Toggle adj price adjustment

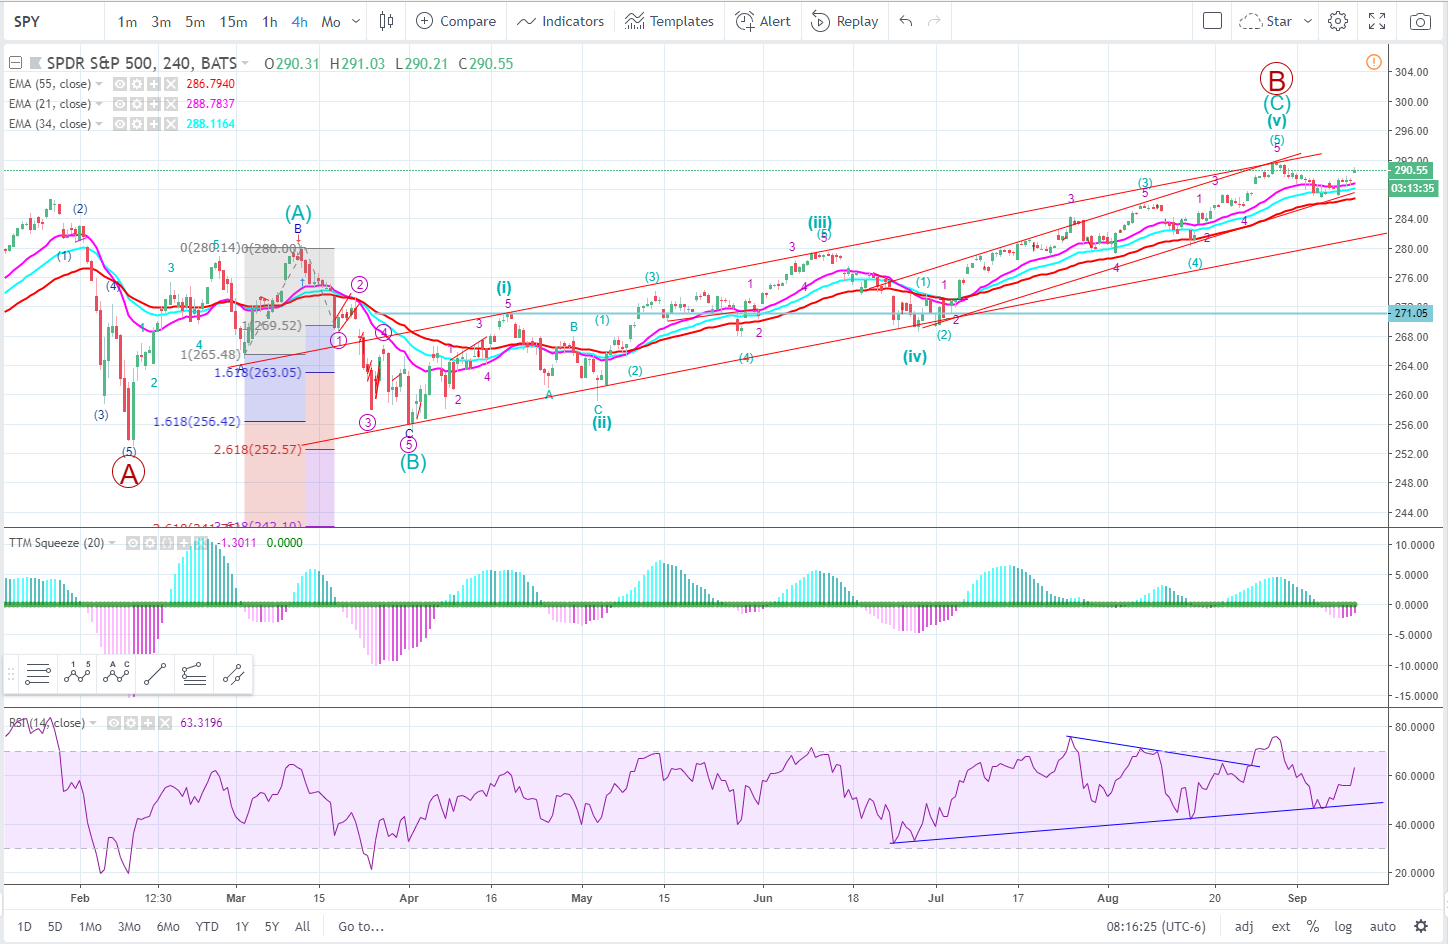pyautogui.click(x=1244, y=926)
